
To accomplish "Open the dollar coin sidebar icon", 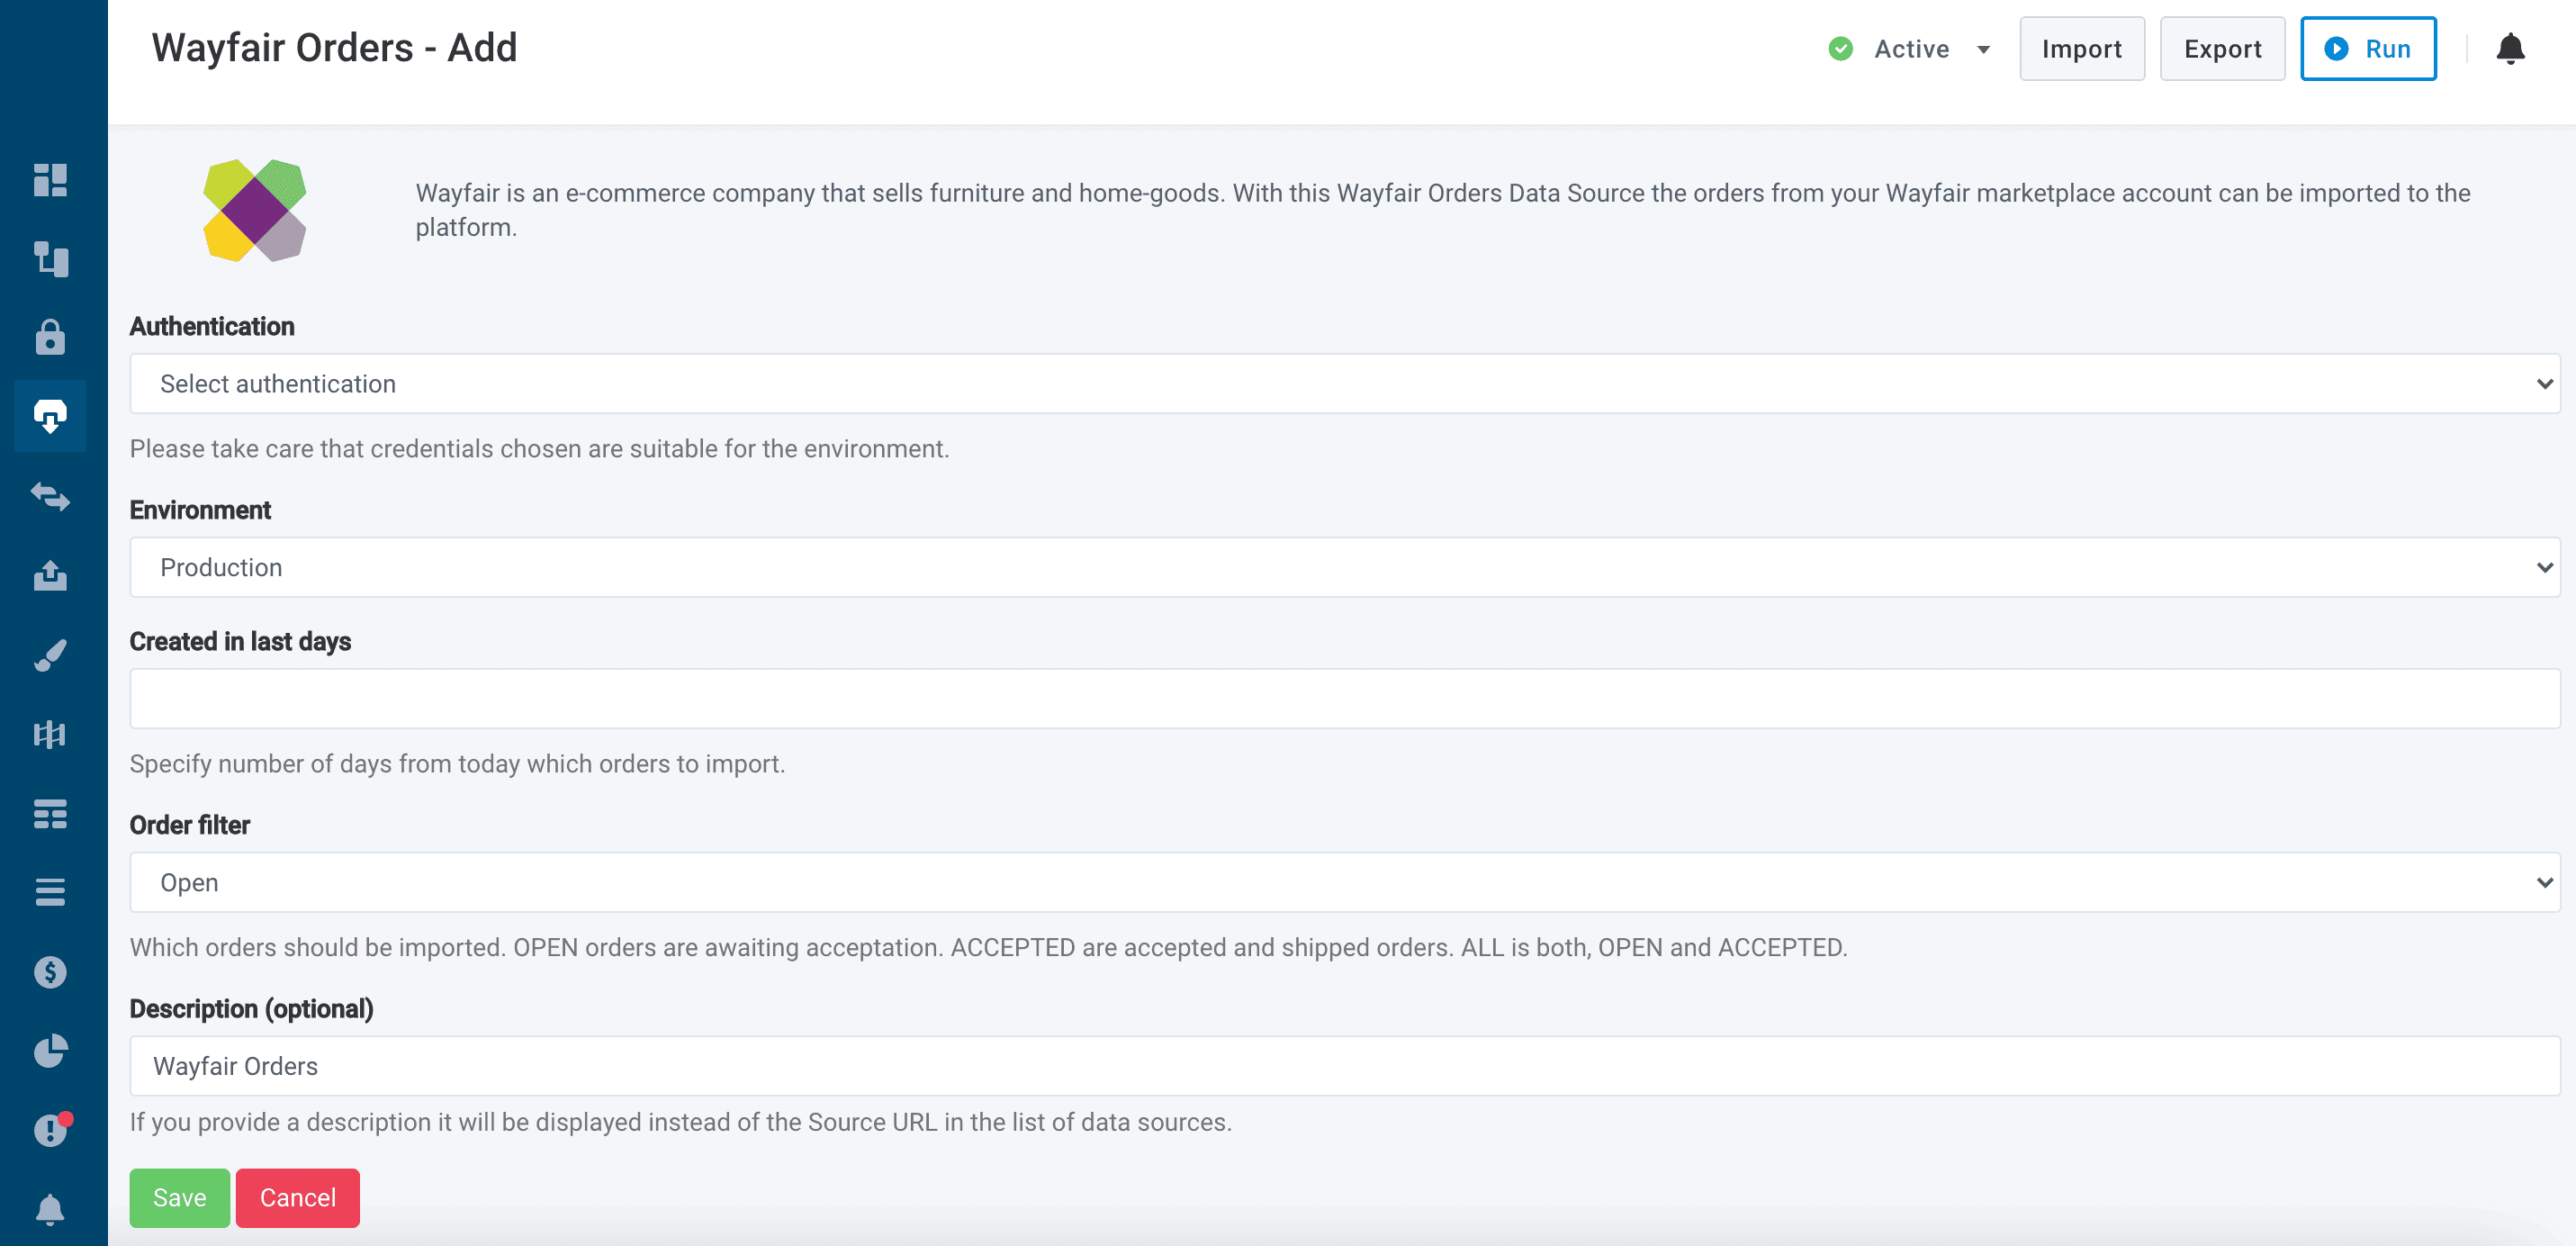I will pyautogui.click(x=50, y=971).
